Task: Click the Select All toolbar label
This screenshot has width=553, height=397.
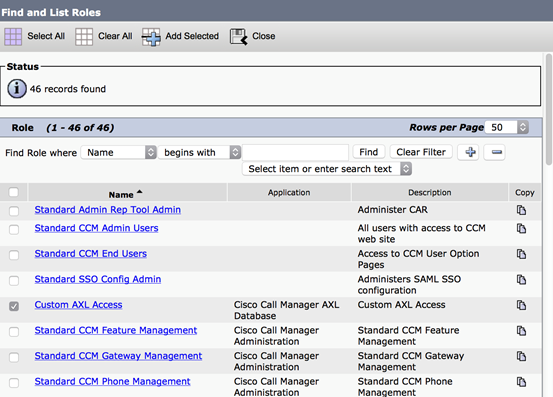Action: click(x=46, y=36)
